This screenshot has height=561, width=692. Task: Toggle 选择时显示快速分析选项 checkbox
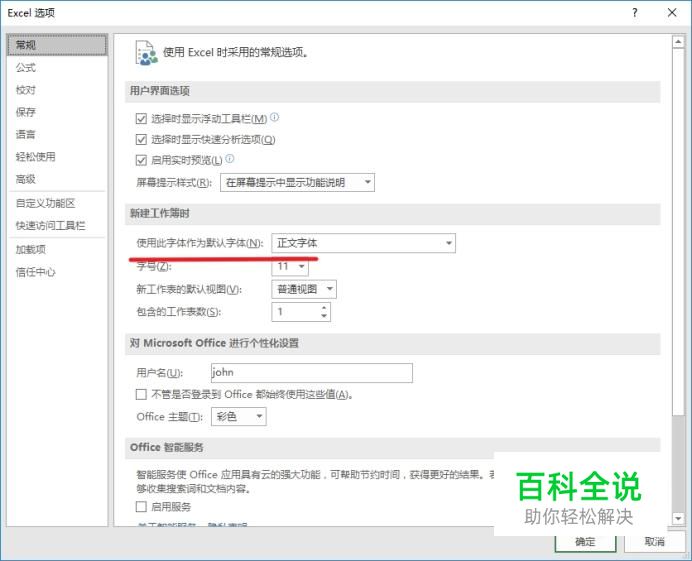pyautogui.click(x=141, y=139)
